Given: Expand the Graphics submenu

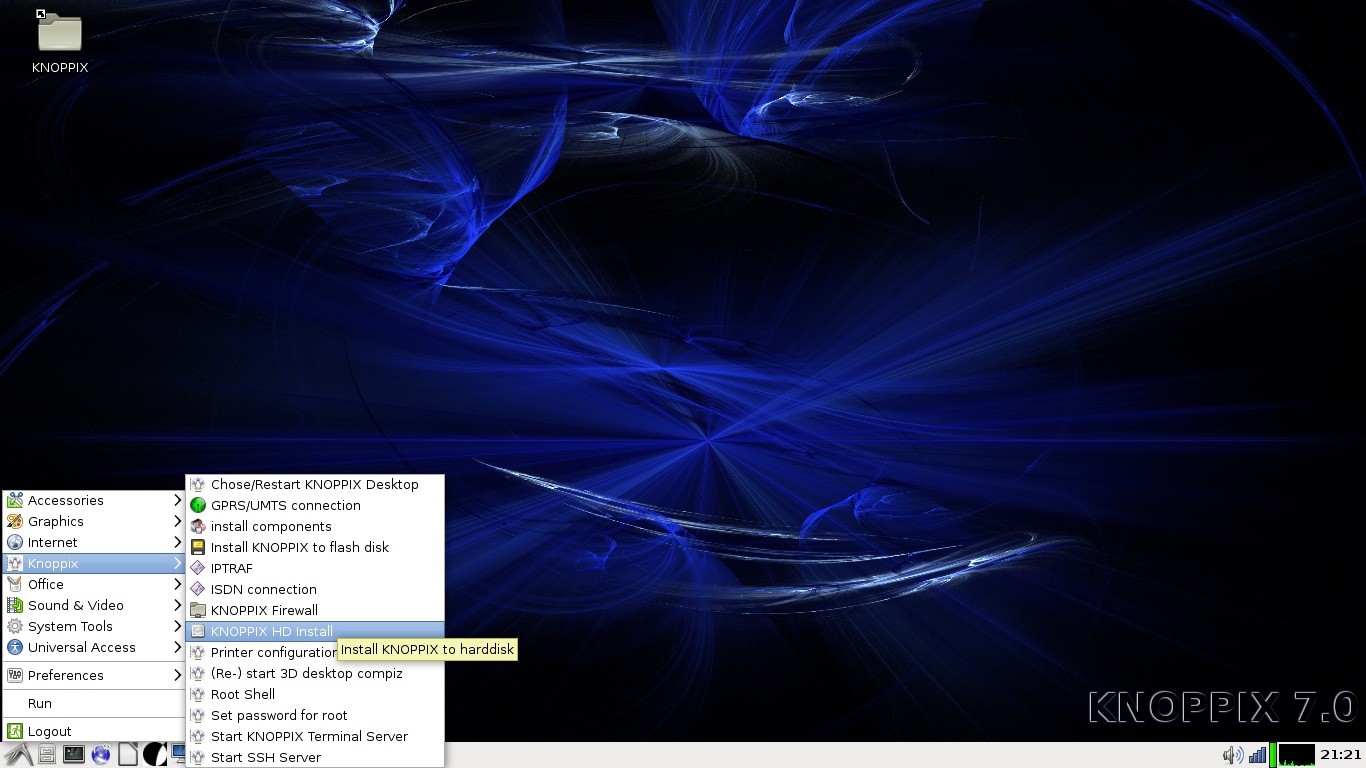Looking at the screenshot, I should (x=93, y=521).
